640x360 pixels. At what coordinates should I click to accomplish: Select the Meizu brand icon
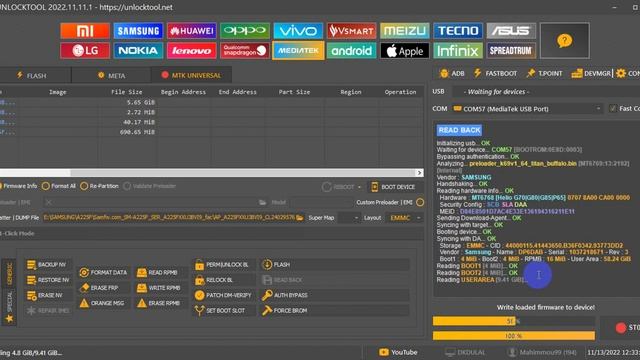coord(404,31)
